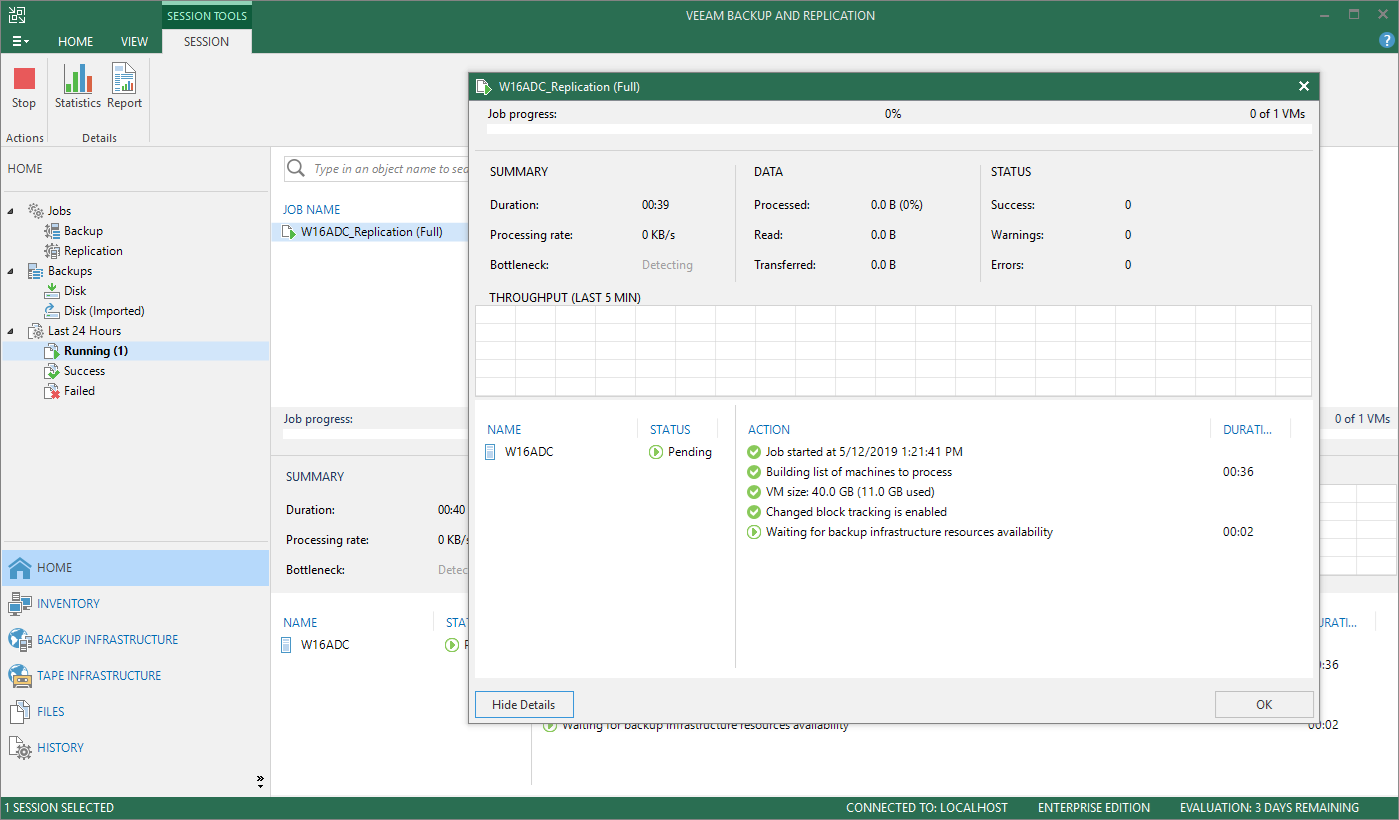The height and width of the screenshot is (820, 1399).
Task: Sort by JOB NAME column header
Action: pos(311,210)
